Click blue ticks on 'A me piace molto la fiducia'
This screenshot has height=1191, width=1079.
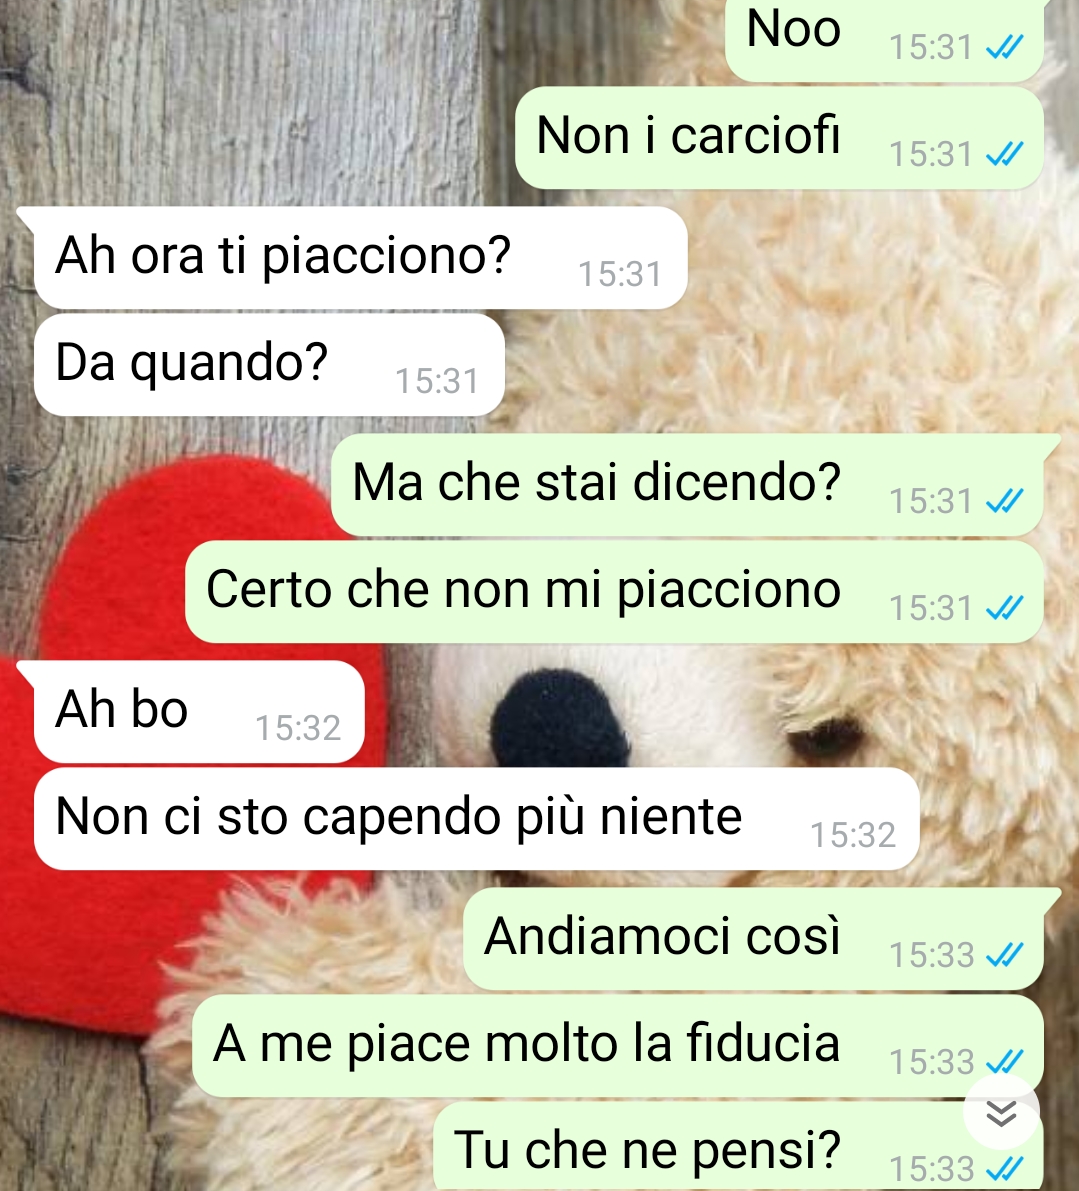click(x=1004, y=1062)
